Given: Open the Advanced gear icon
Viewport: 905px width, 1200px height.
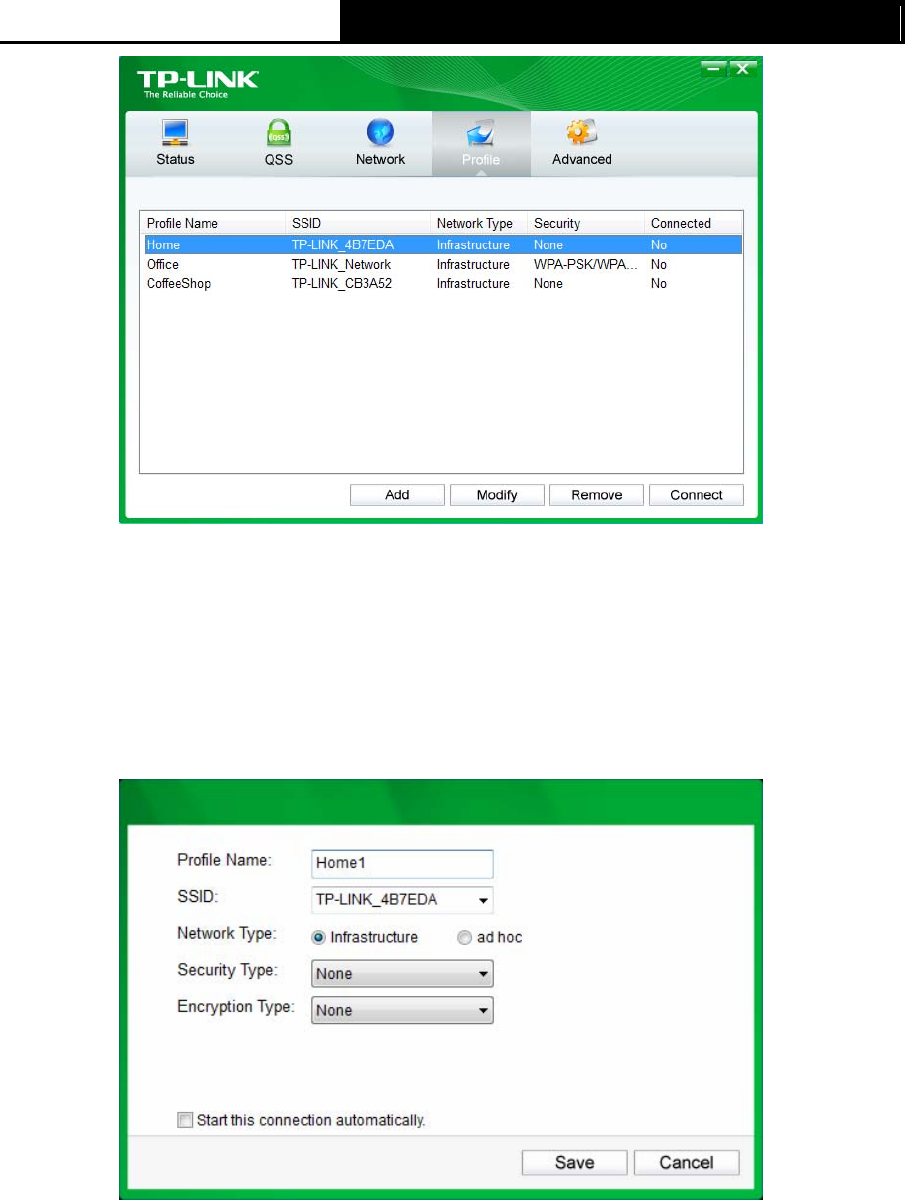Looking at the screenshot, I should click(581, 133).
